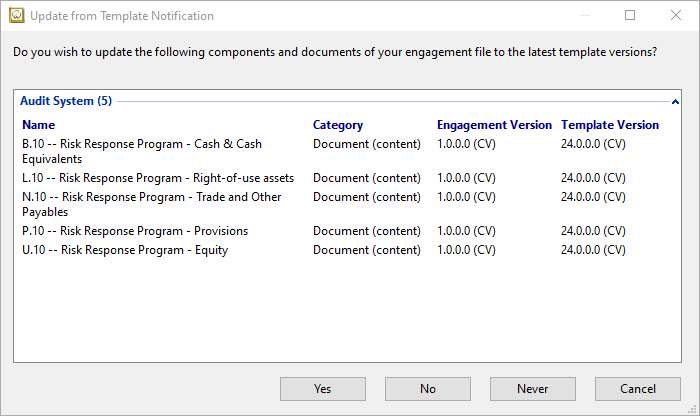Click the No button

point(428,389)
